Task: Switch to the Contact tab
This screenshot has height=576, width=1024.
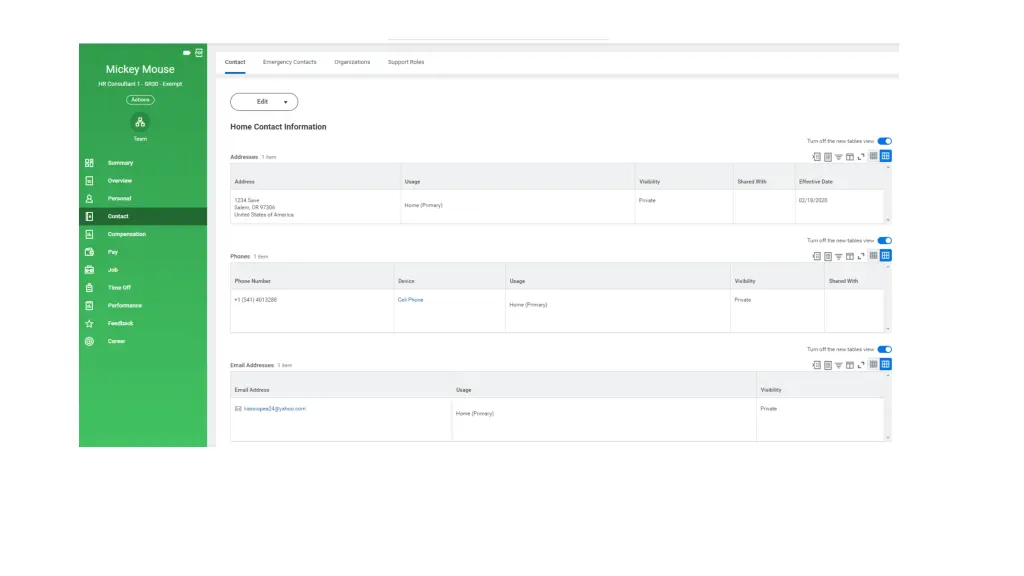Action: click(x=235, y=62)
